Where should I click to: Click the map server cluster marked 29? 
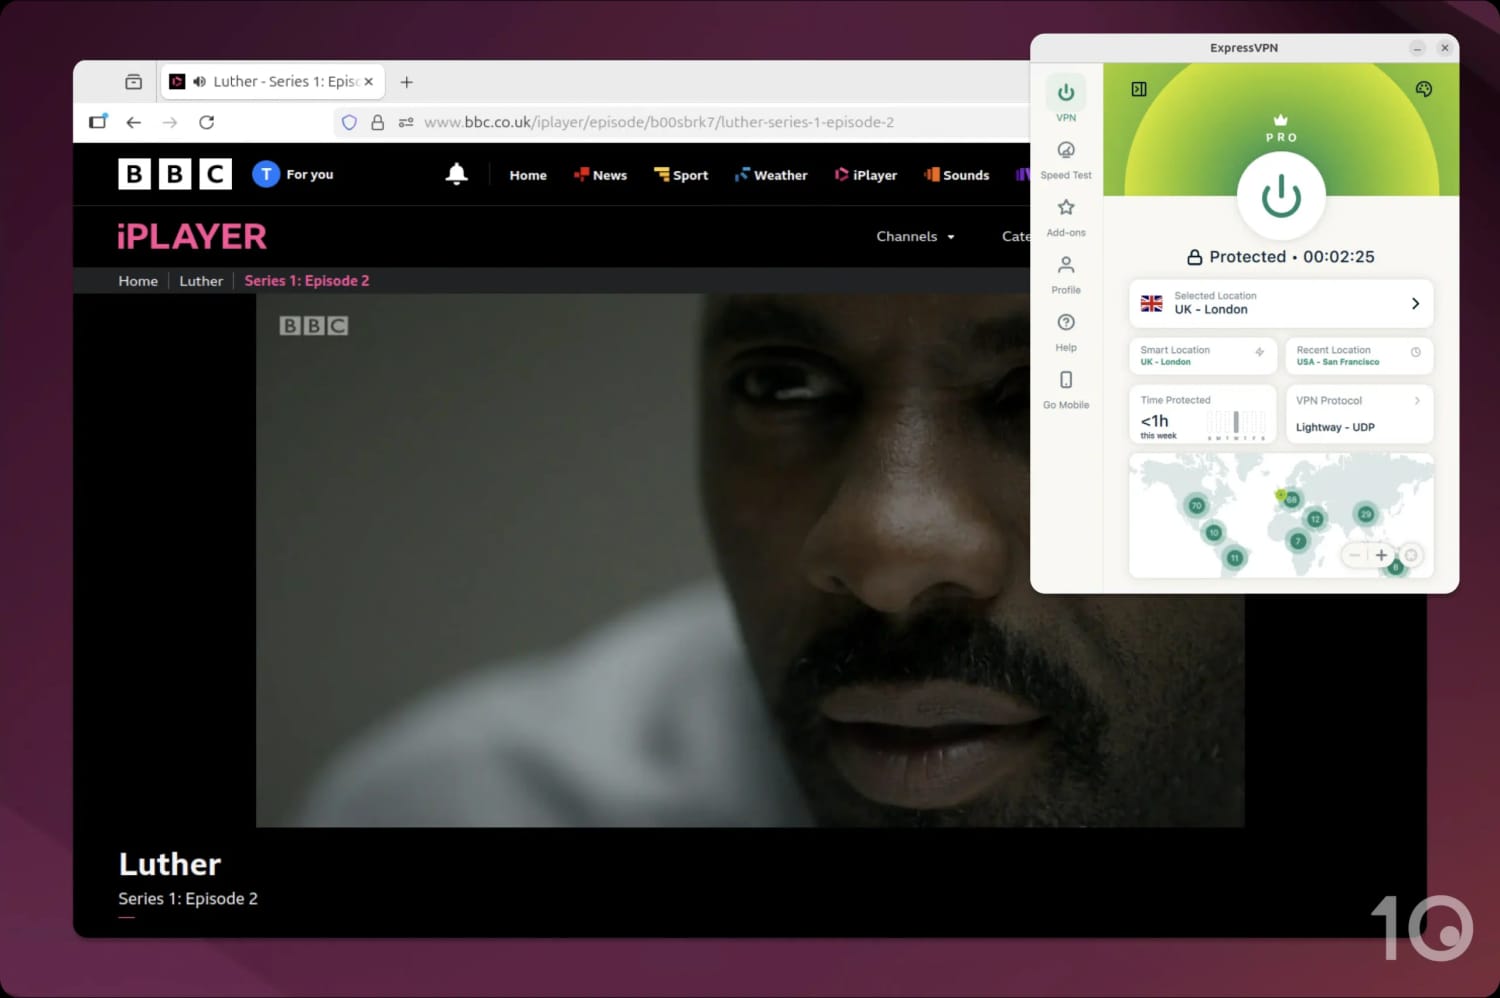click(1365, 514)
